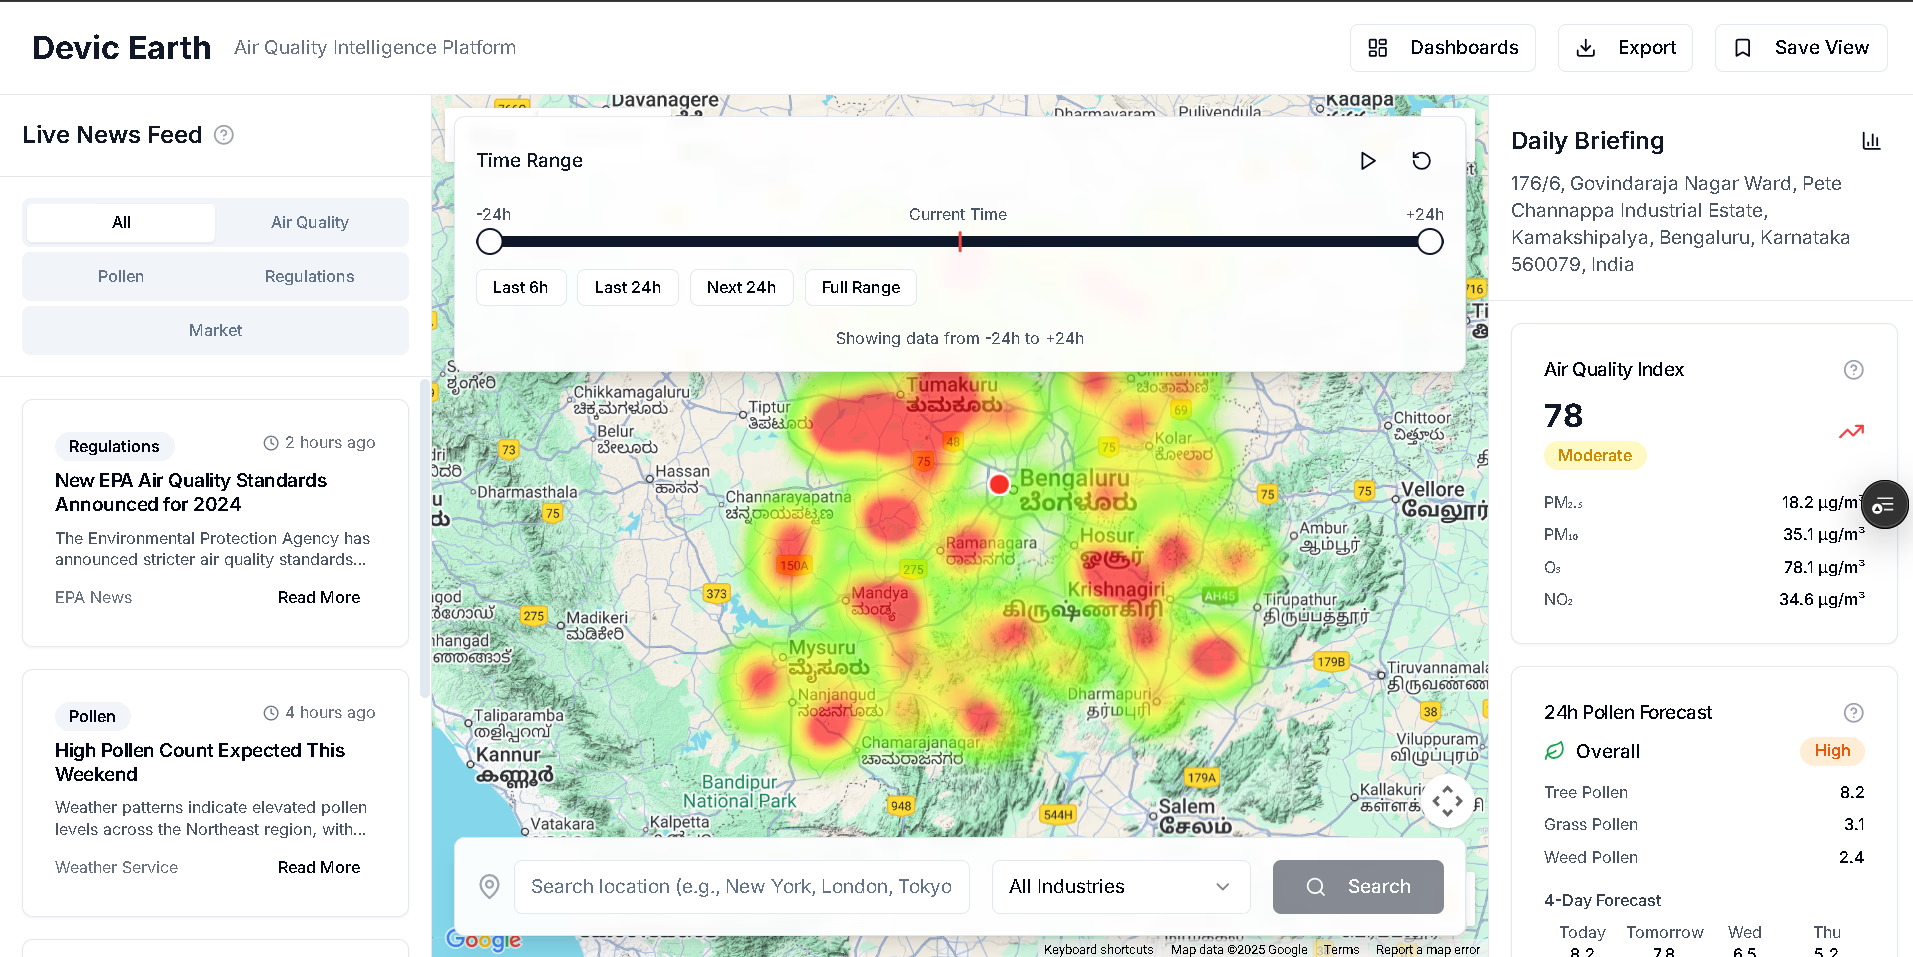Click the floating settings toggle icon
The image size is (1913, 957).
click(1884, 505)
